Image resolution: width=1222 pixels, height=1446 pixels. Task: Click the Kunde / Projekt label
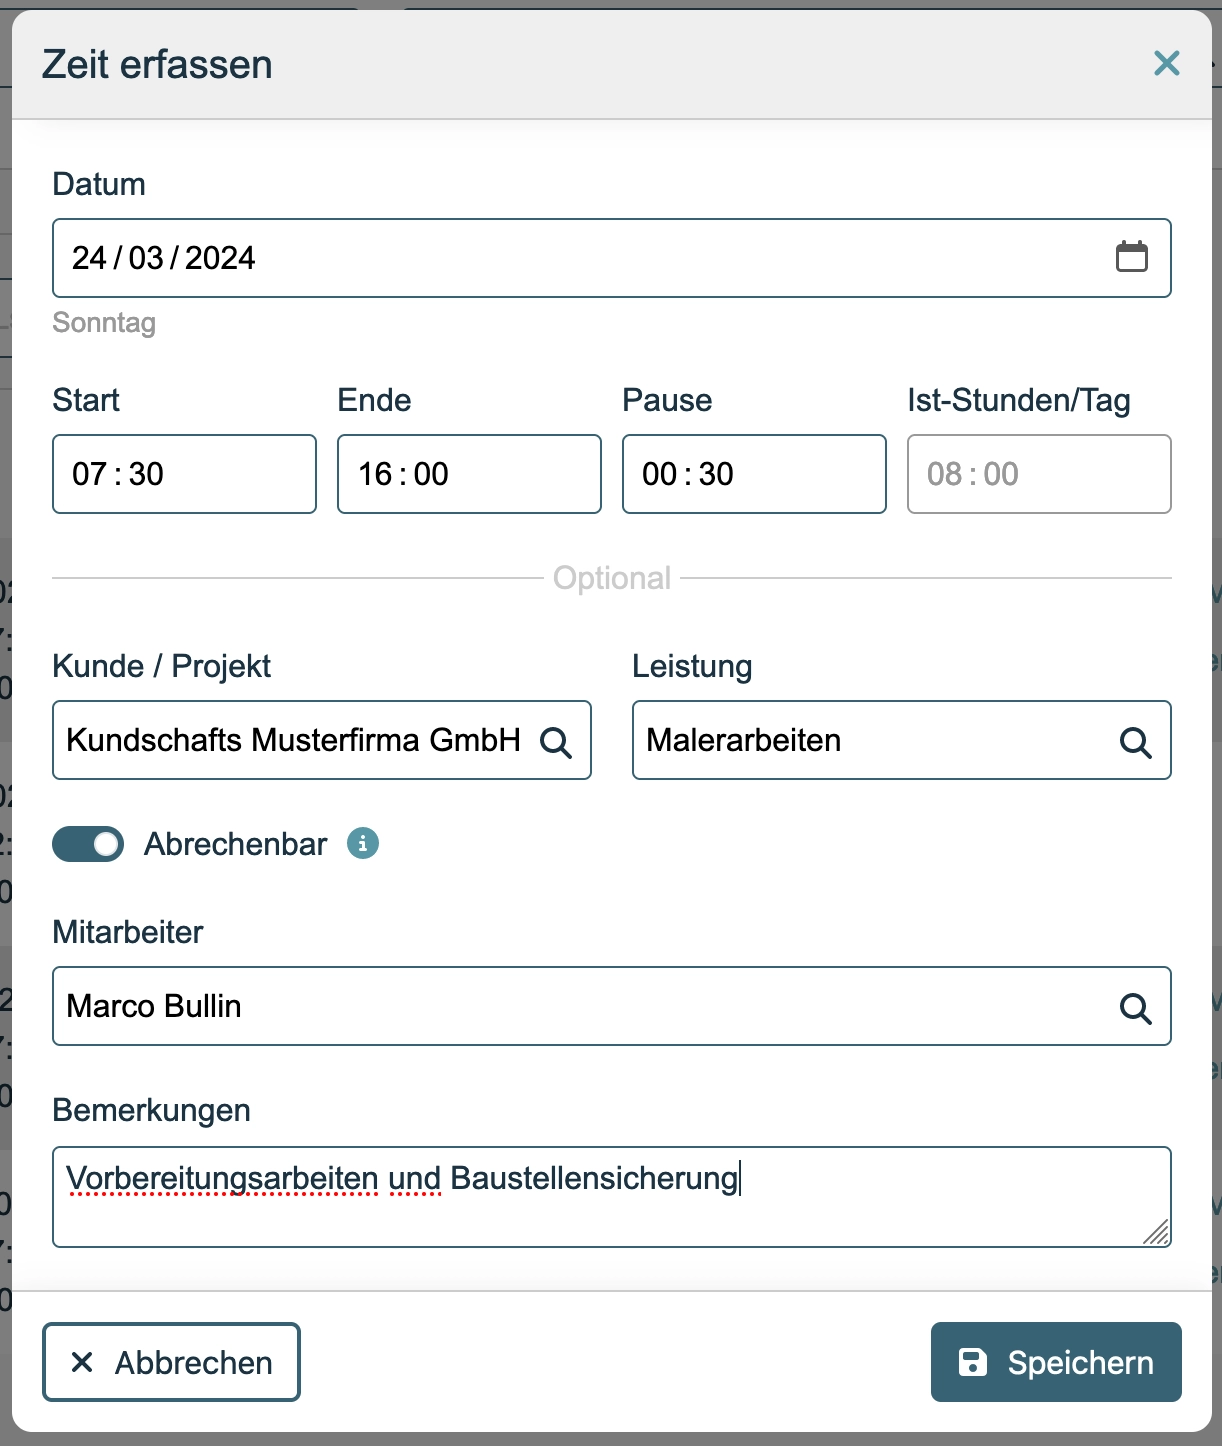pyautogui.click(x=161, y=666)
